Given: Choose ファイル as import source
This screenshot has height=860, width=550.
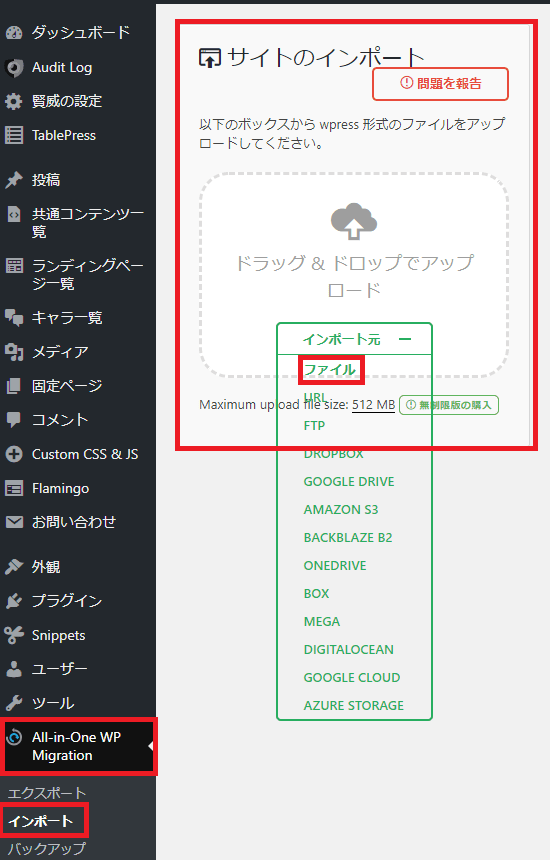Looking at the screenshot, I should [330, 370].
